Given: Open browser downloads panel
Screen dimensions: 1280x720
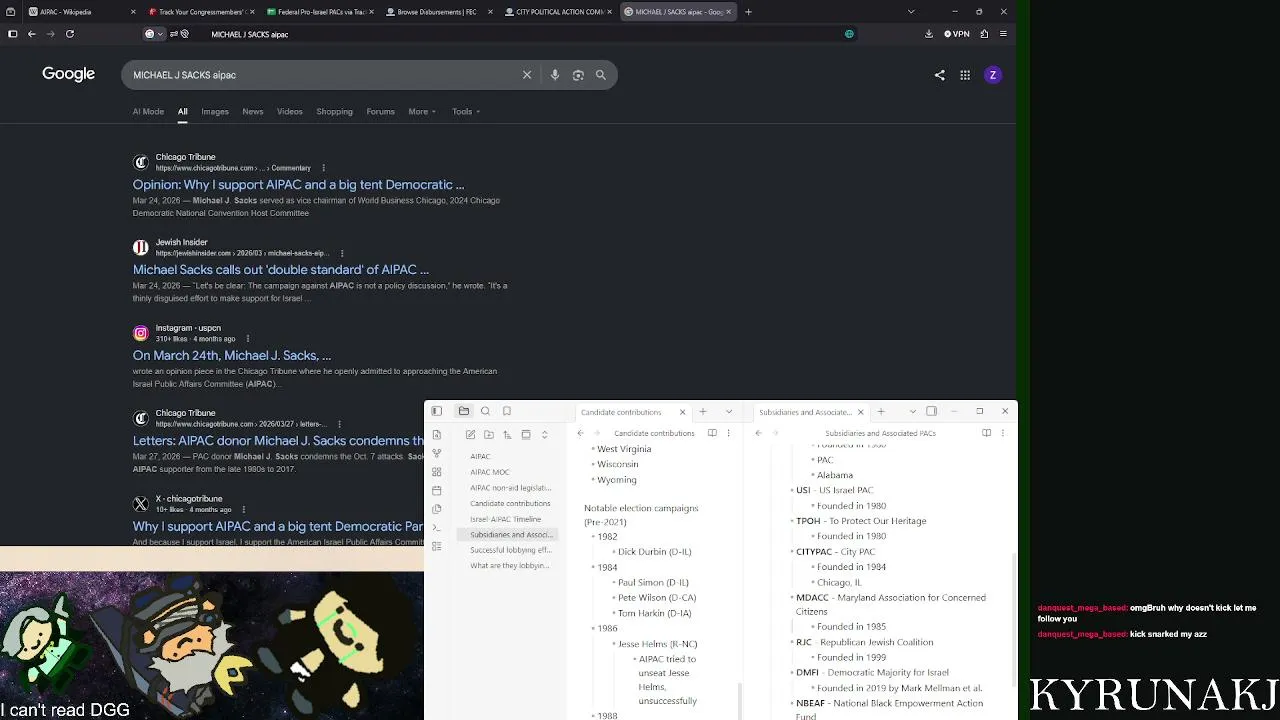Looking at the screenshot, I should (929, 34).
